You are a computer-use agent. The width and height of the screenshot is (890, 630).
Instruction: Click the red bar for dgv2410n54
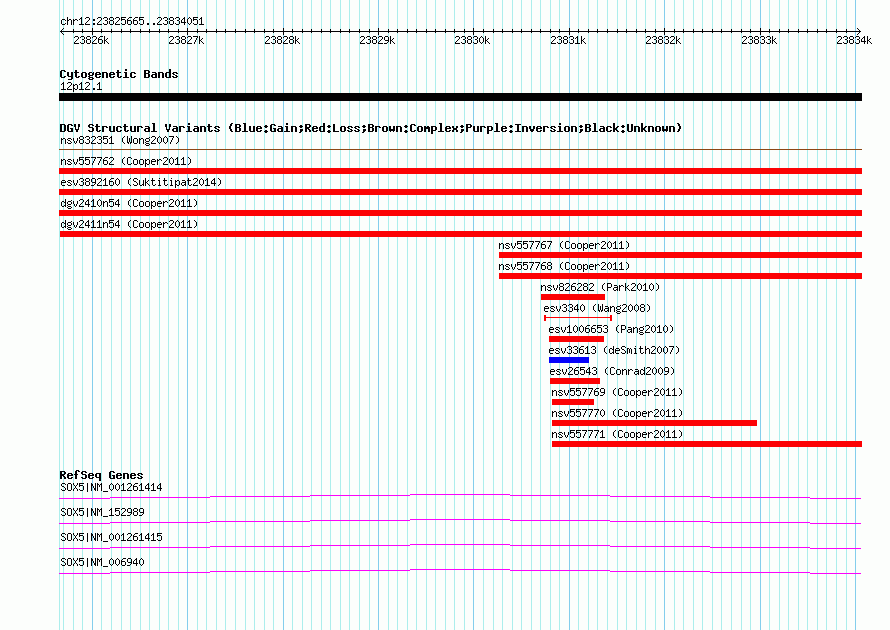click(460, 213)
